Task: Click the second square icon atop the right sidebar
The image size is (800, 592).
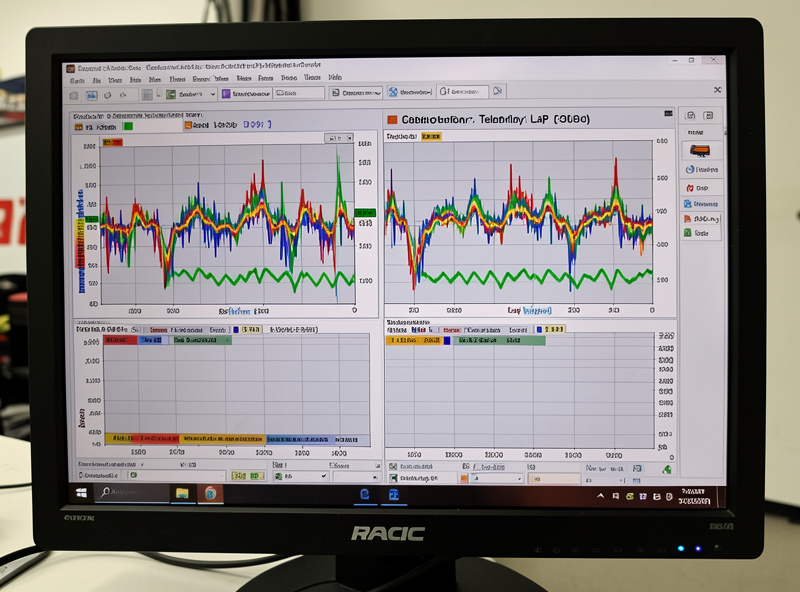Action: pos(708,116)
